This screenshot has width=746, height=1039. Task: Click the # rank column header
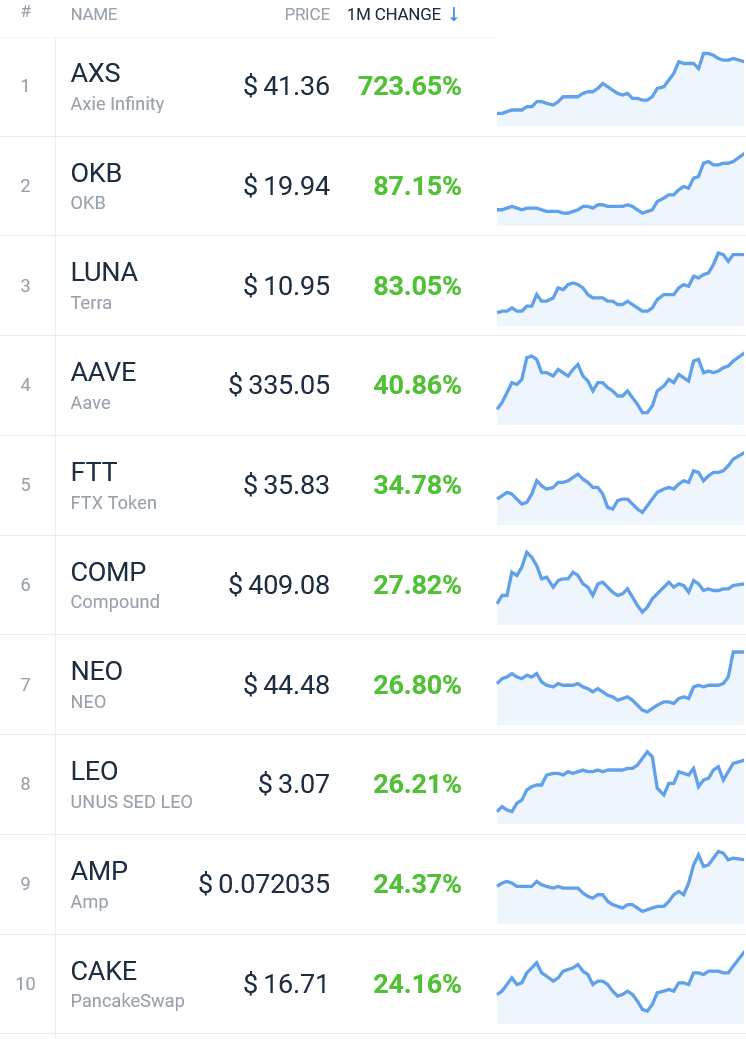tap(26, 11)
